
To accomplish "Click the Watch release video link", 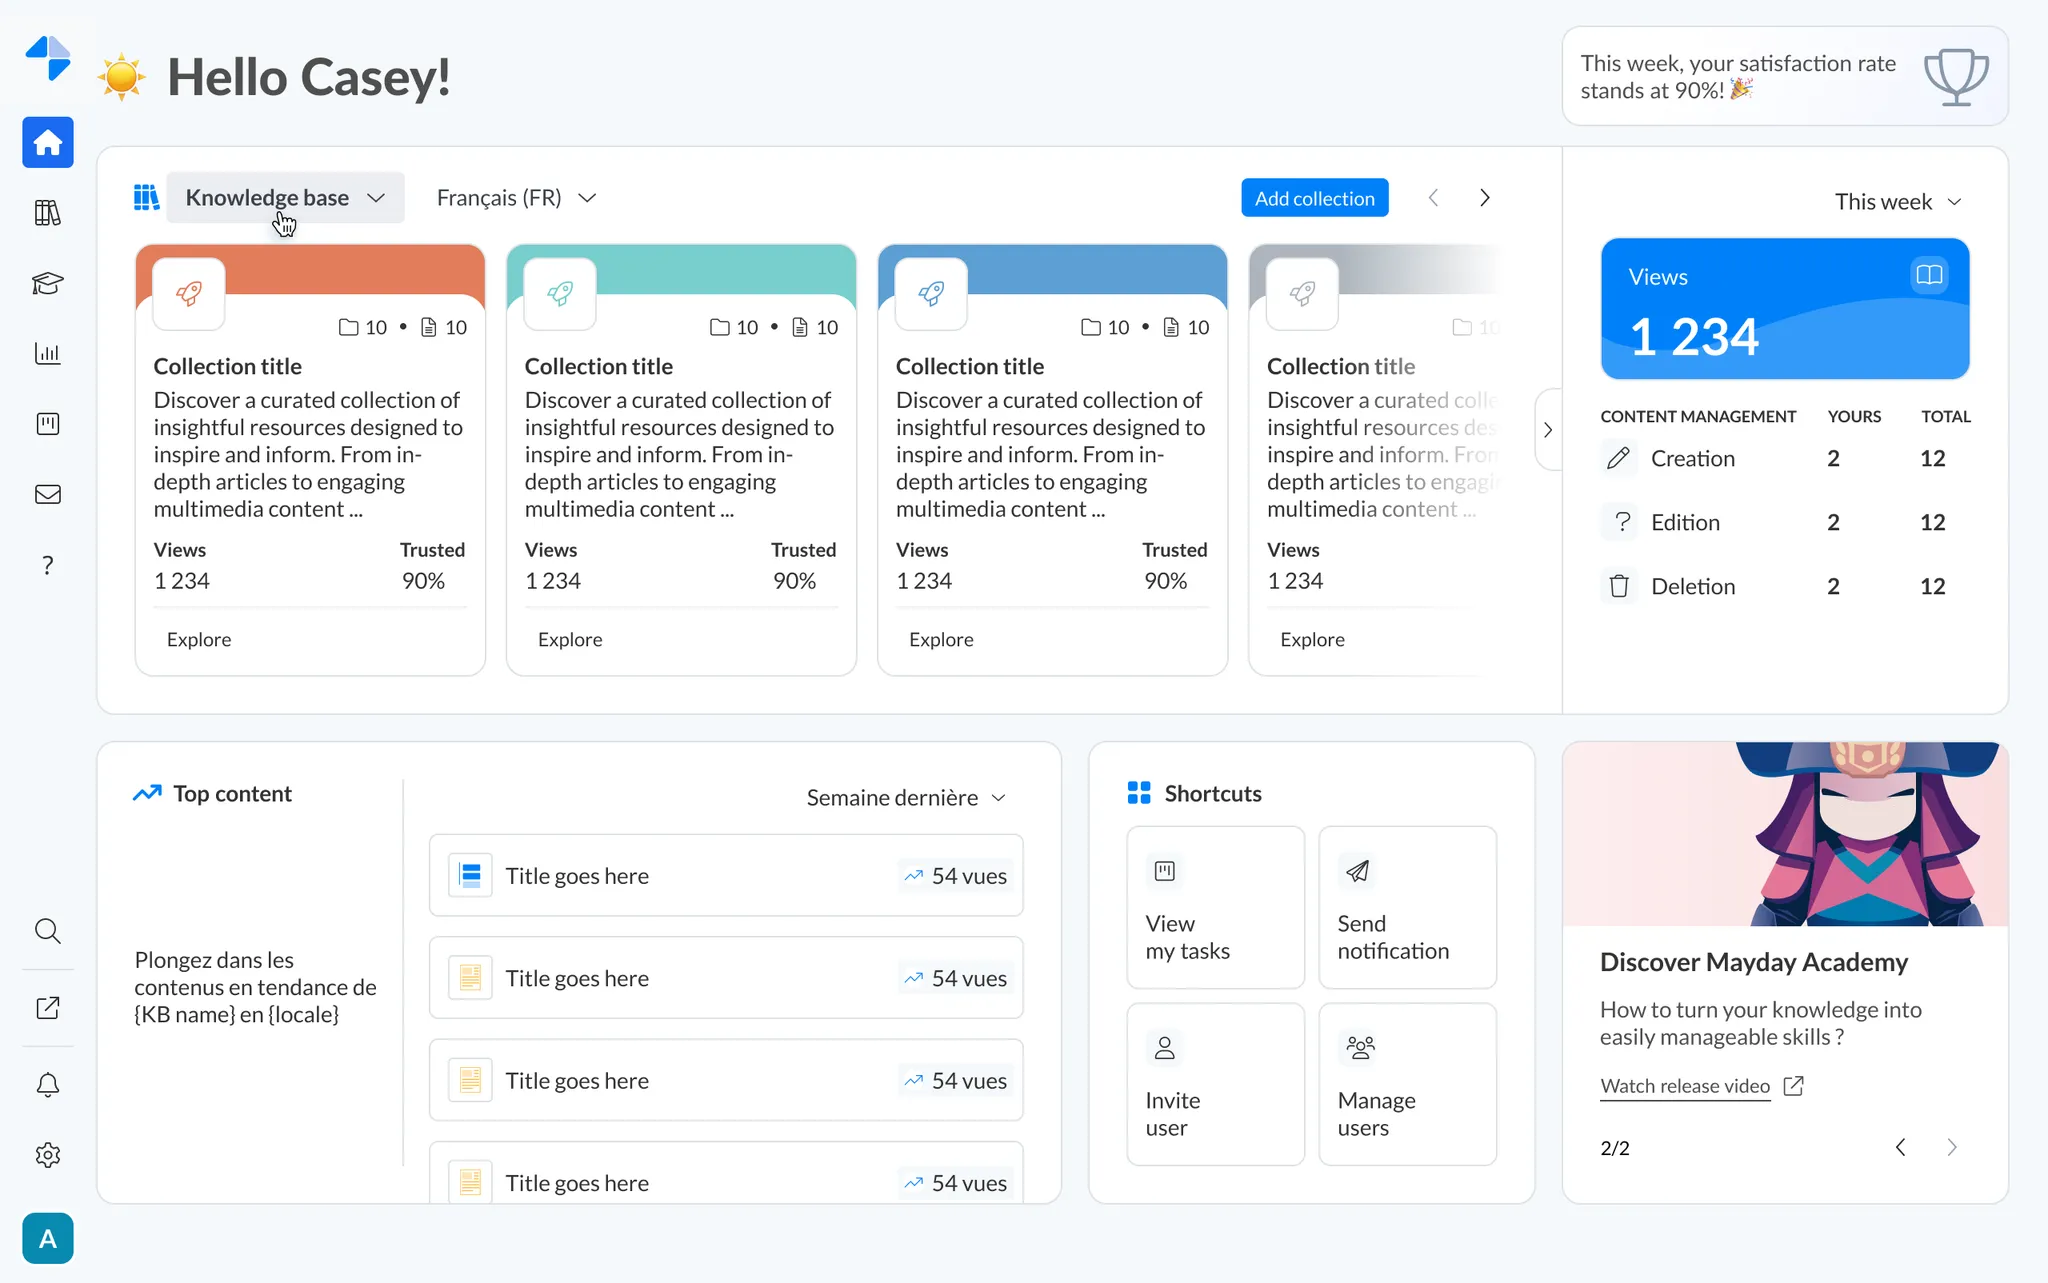I will pos(1685,1086).
